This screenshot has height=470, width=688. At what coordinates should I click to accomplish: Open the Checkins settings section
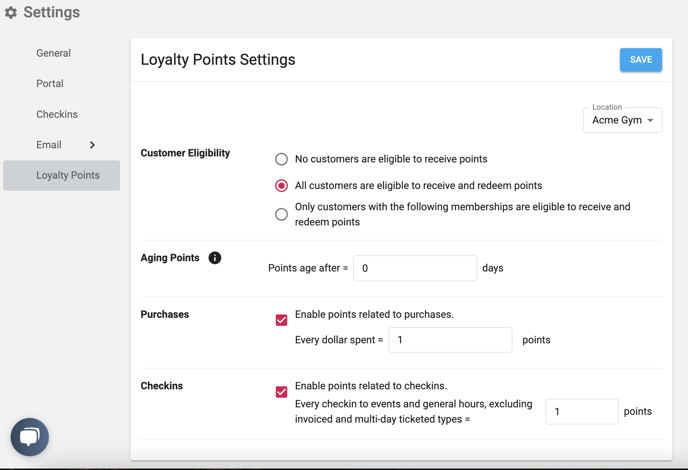click(57, 114)
